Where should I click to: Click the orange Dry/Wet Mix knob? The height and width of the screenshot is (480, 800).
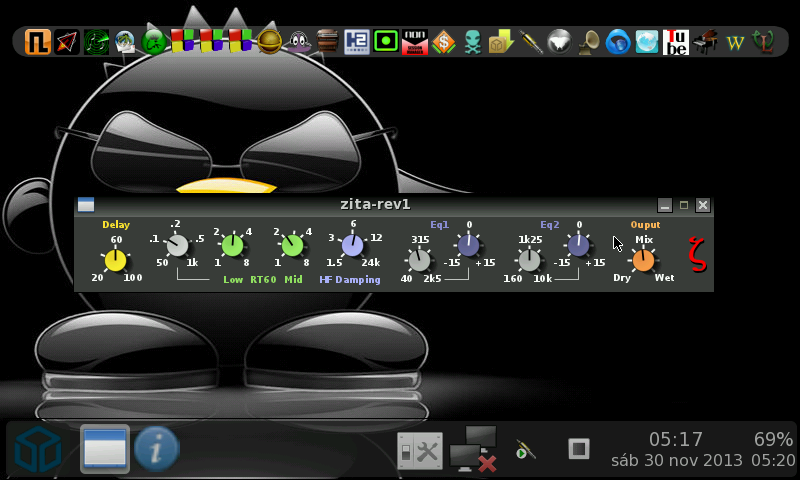[x=643, y=260]
